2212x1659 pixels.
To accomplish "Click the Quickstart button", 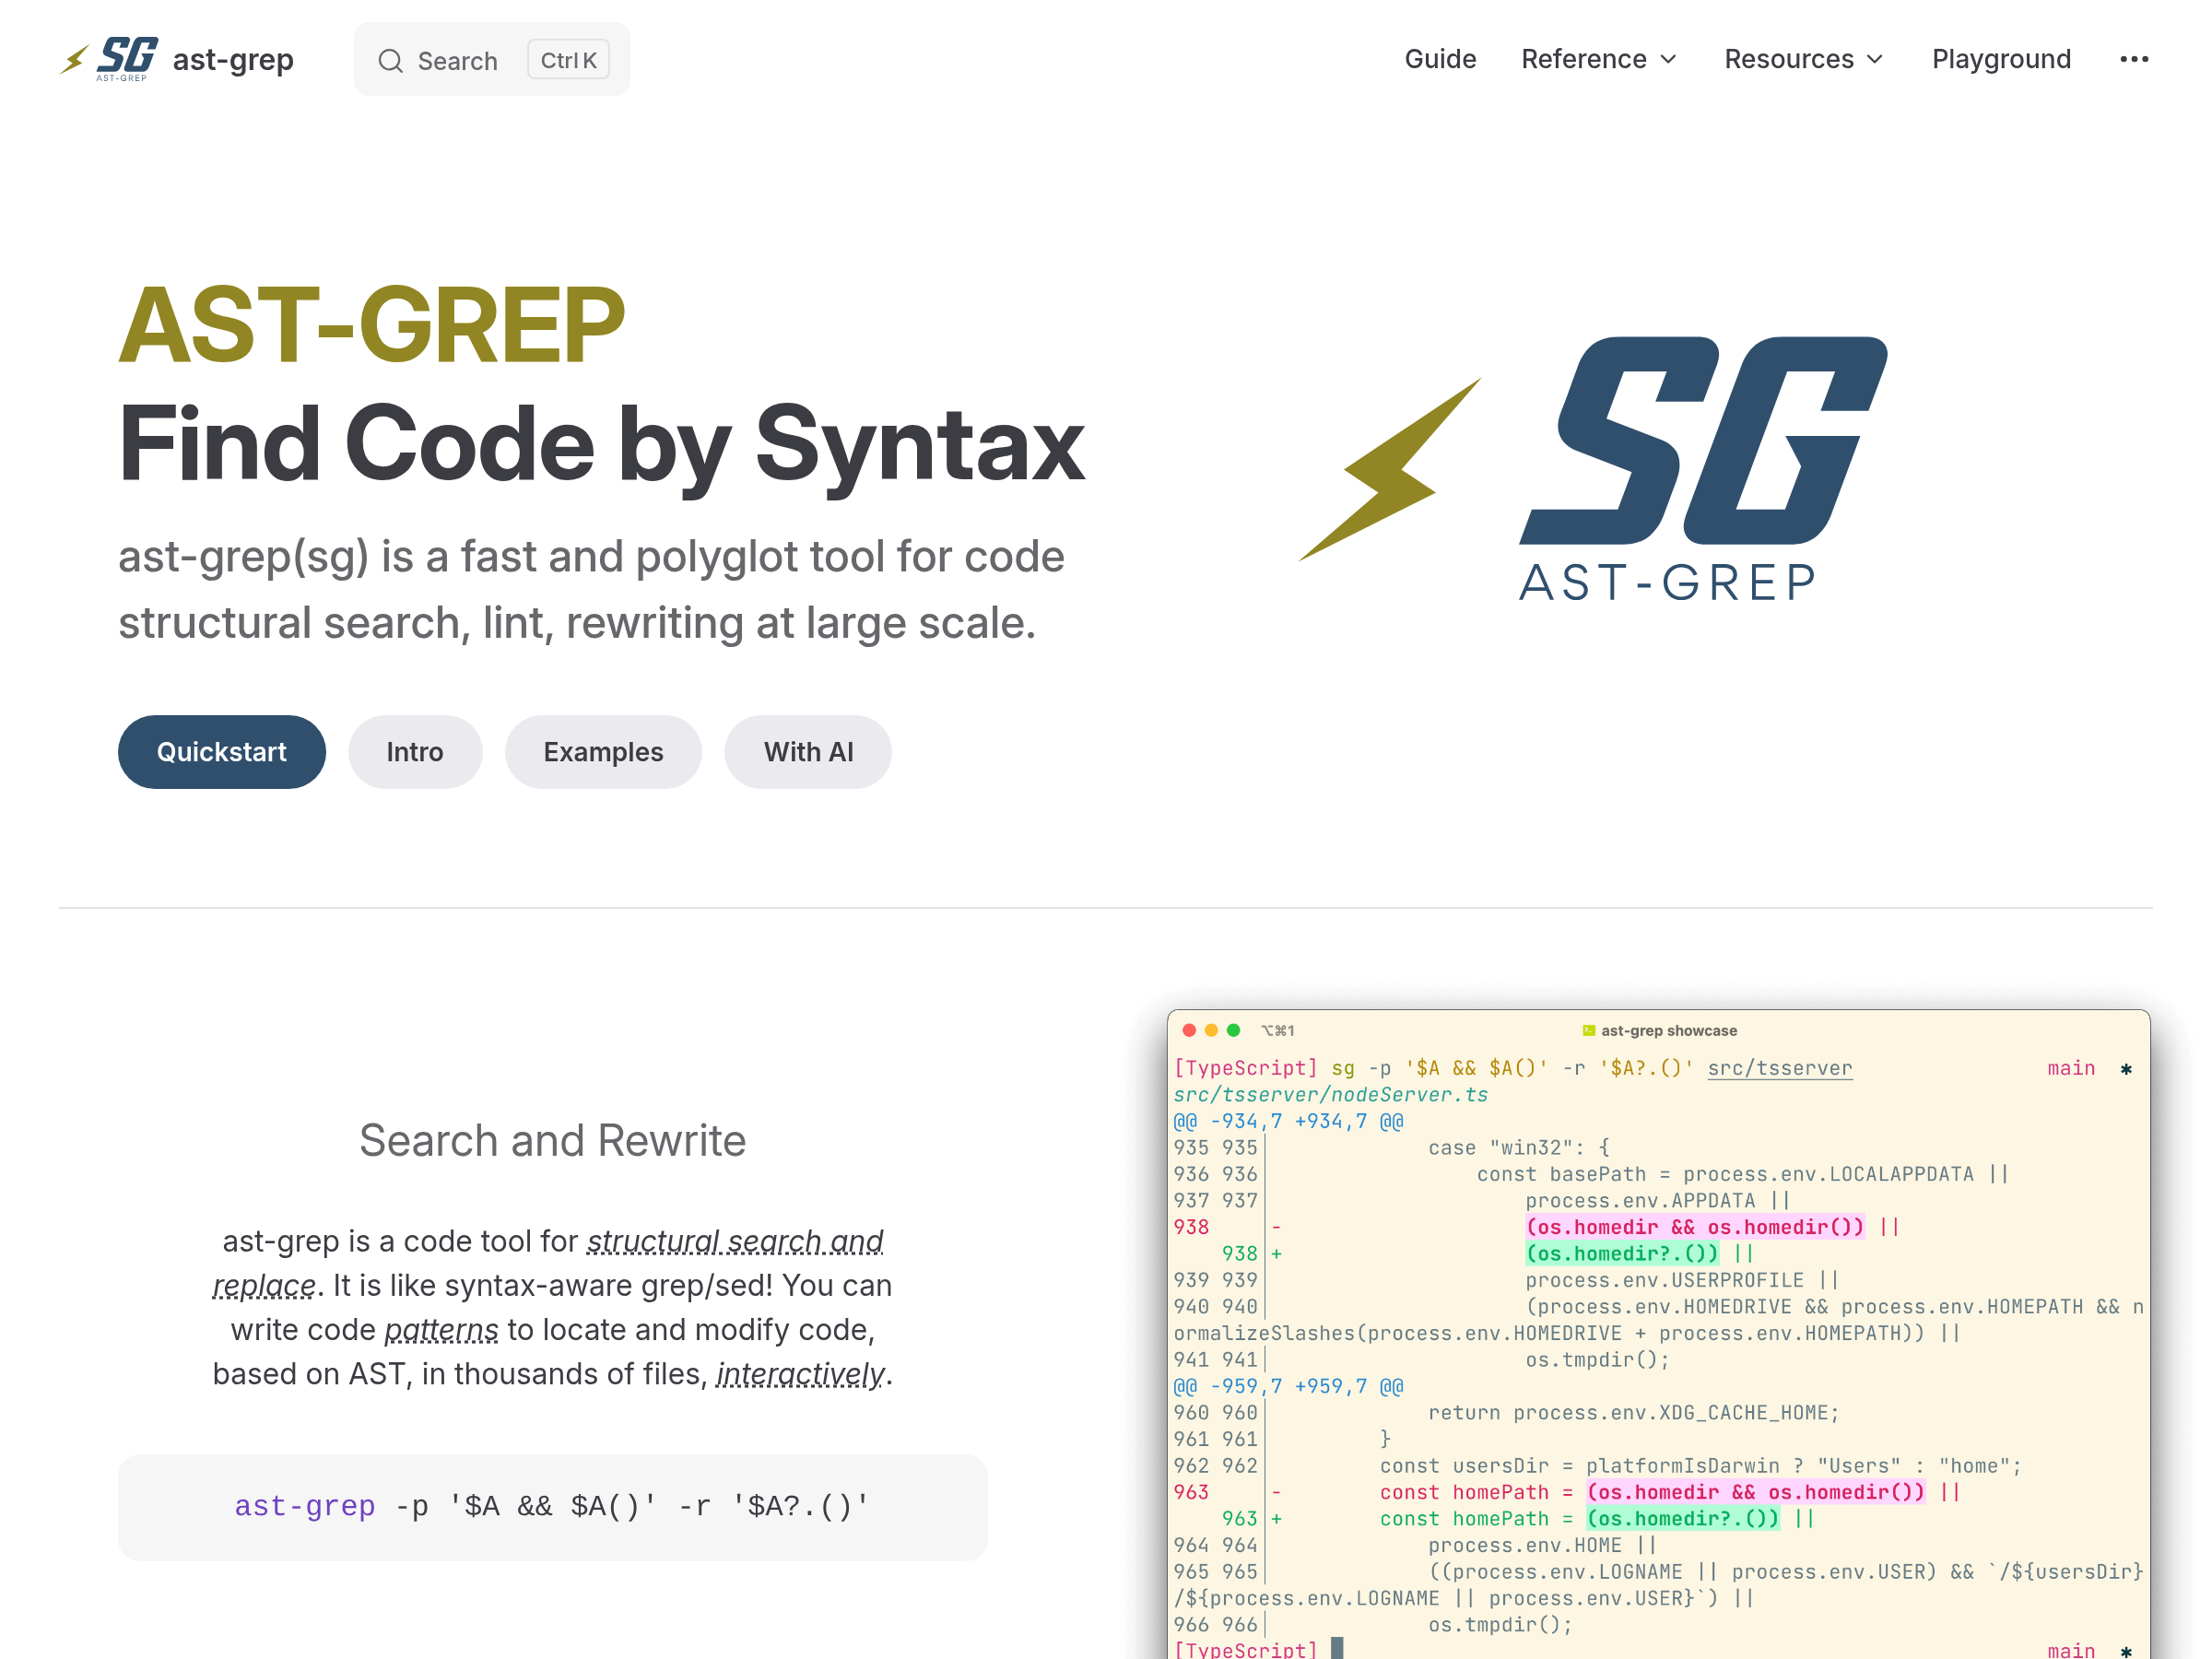I will (222, 752).
